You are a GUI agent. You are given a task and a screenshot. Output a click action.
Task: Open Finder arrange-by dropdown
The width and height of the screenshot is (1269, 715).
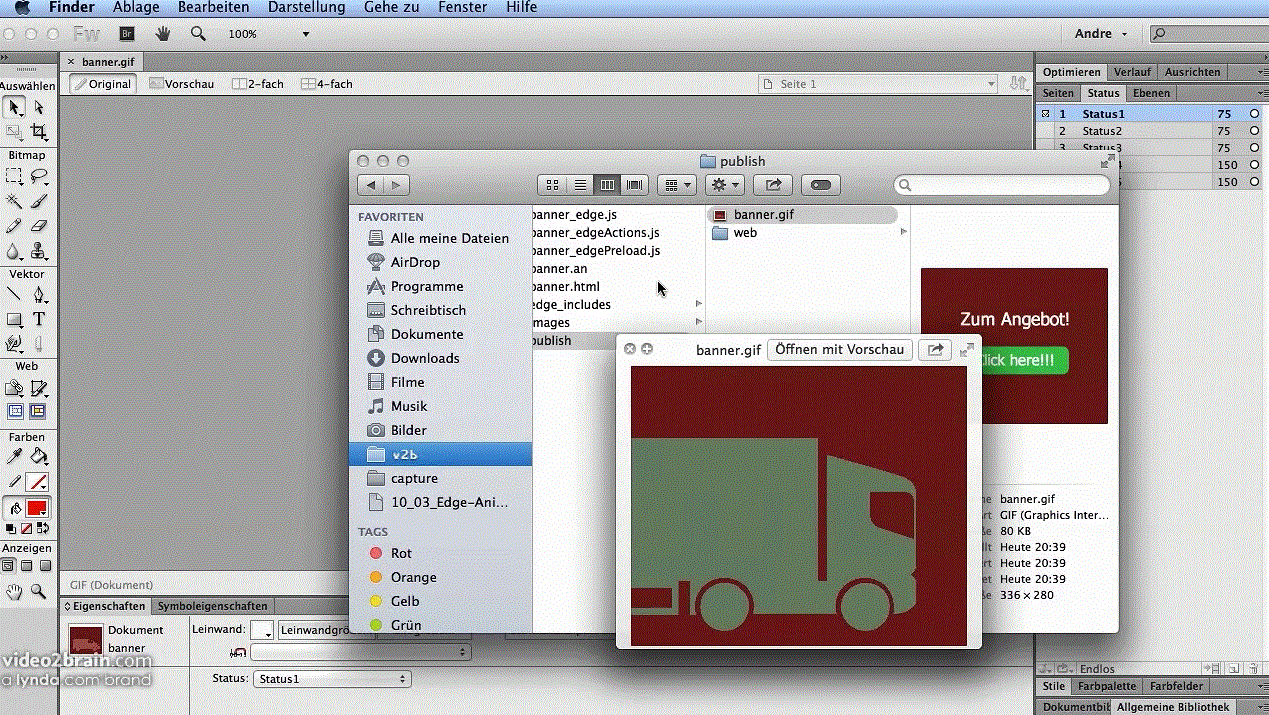[x=677, y=185]
